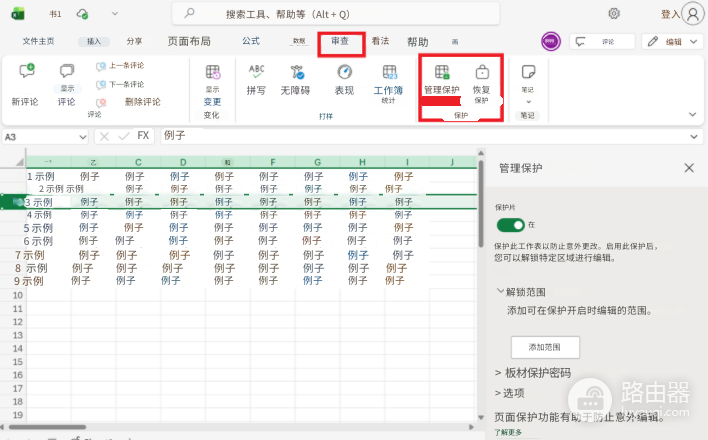This screenshot has width=708, height=440.
Task: Select row 12 header
Action: (x=17, y=322)
